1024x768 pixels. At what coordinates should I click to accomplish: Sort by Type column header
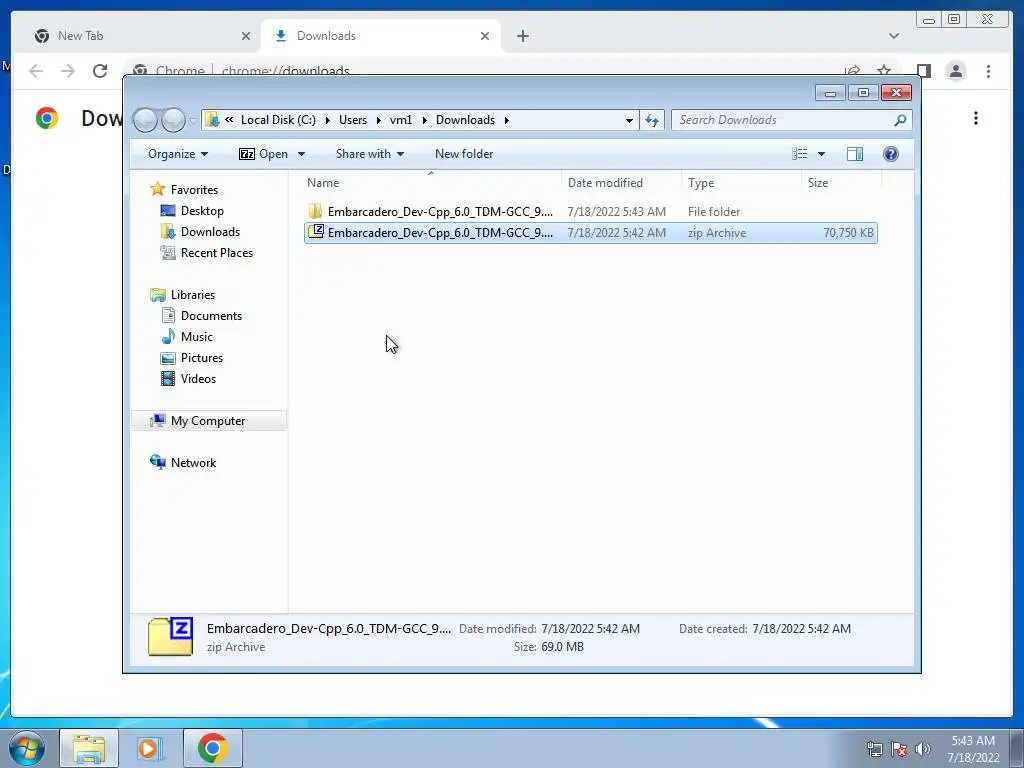point(741,183)
